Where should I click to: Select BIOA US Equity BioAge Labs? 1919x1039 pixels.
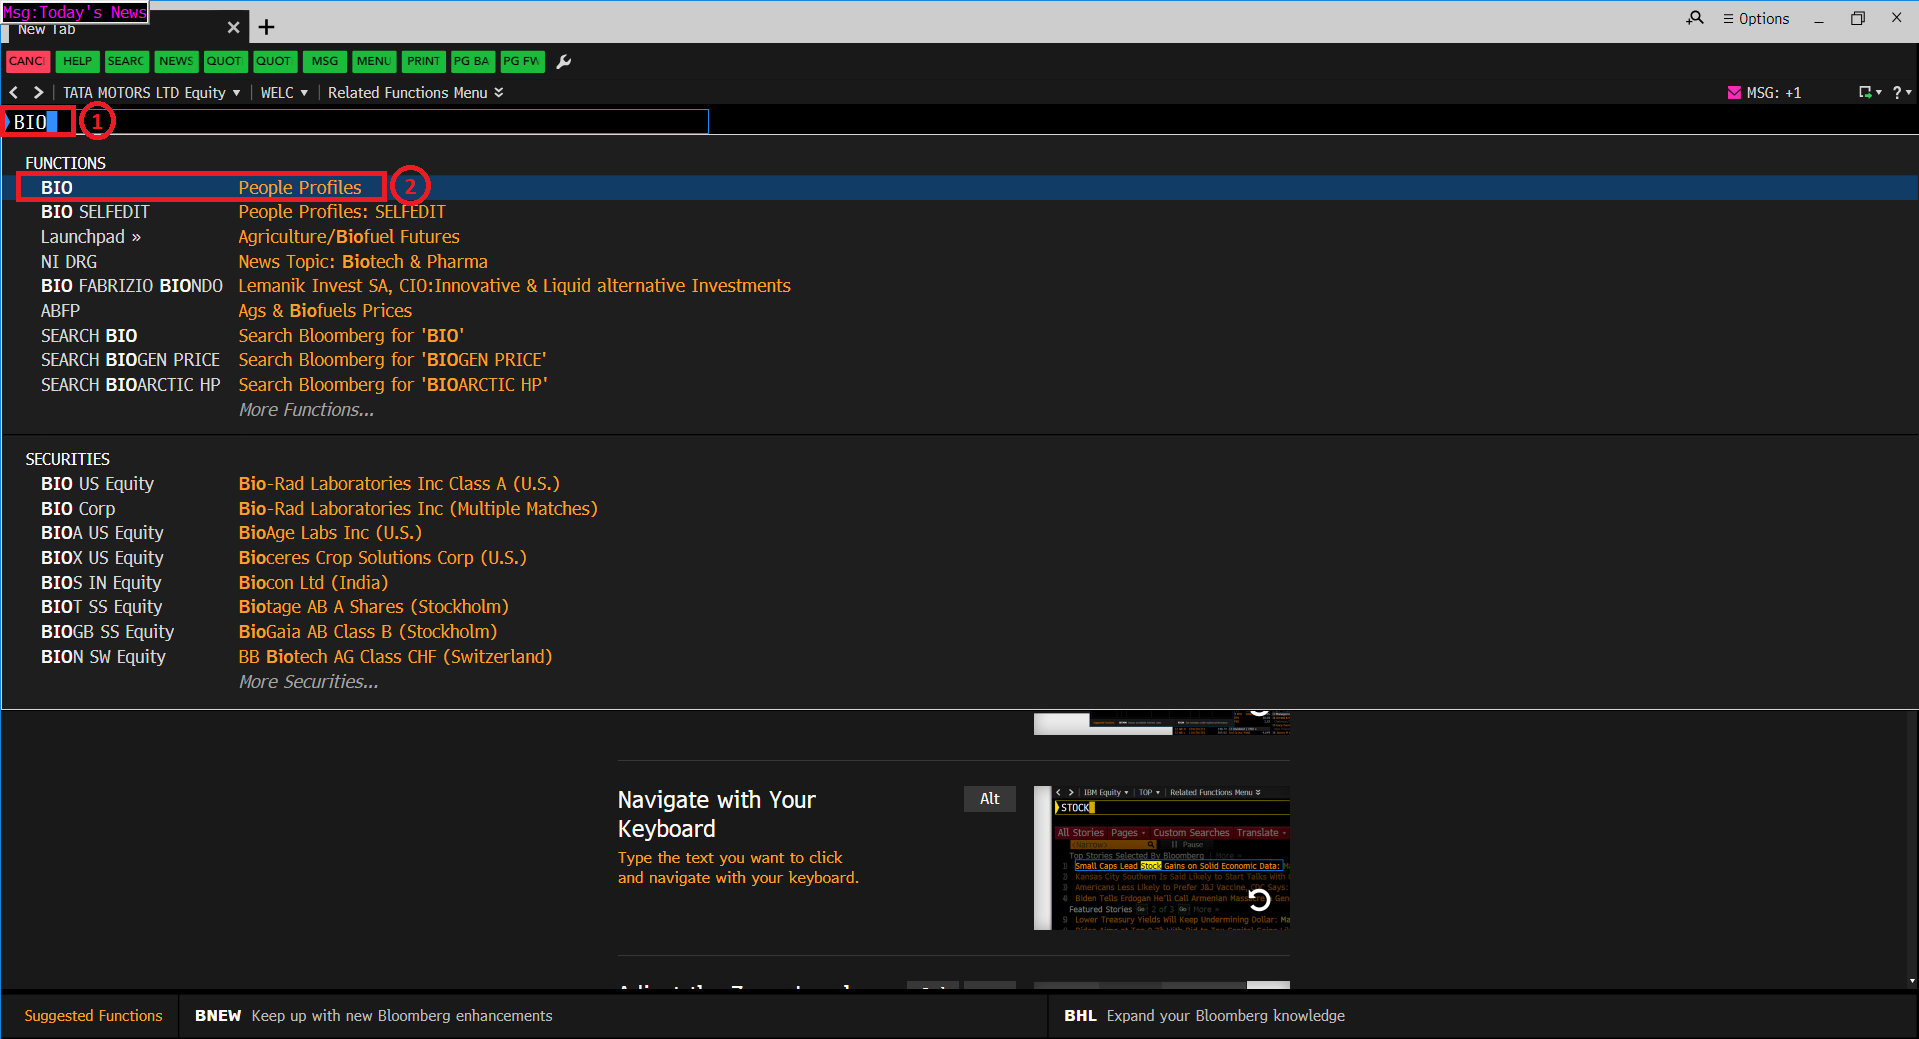[960, 533]
